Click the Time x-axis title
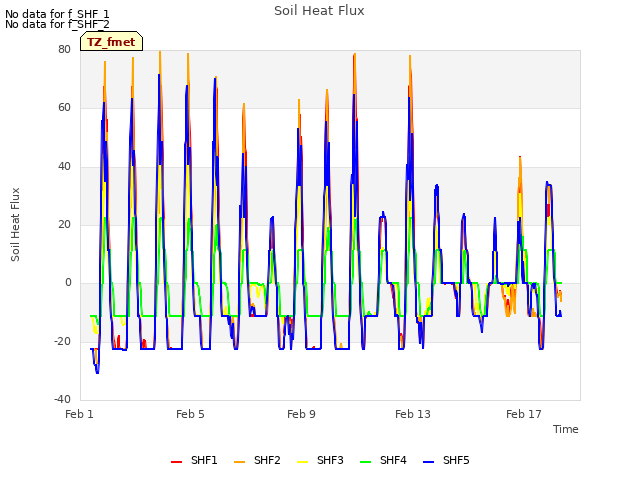Image resolution: width=640 pixels, height=480 pixels. click(x=566, y=429)
